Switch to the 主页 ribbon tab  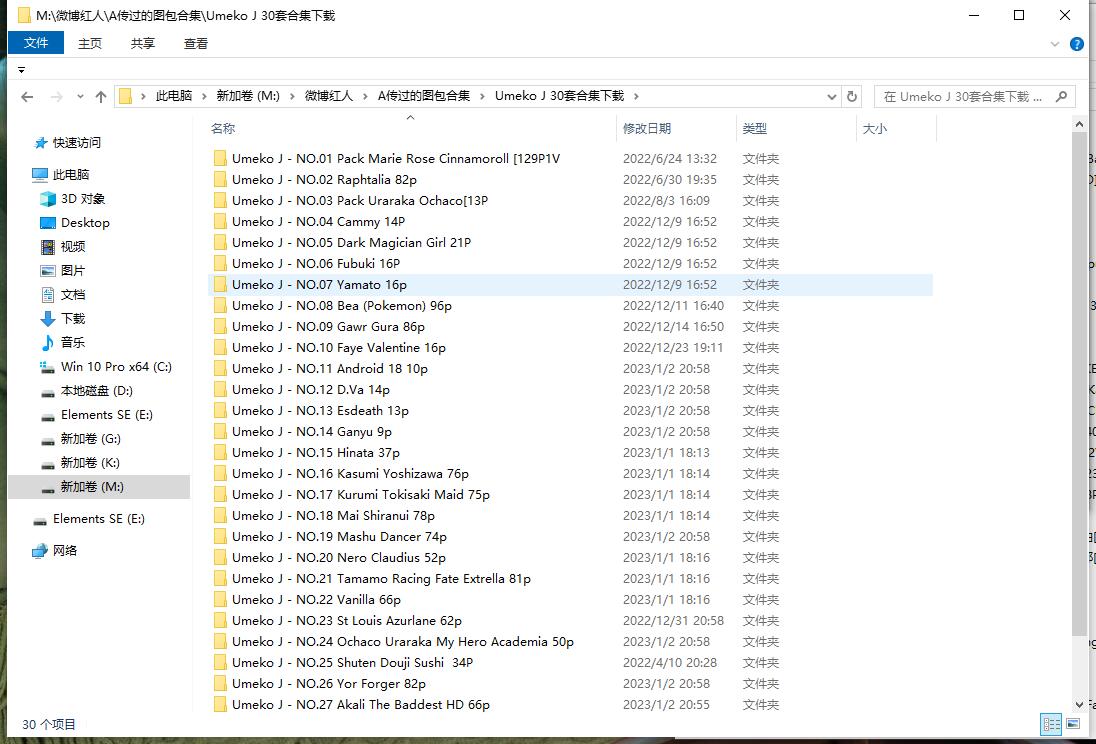(x=89, y=43)
